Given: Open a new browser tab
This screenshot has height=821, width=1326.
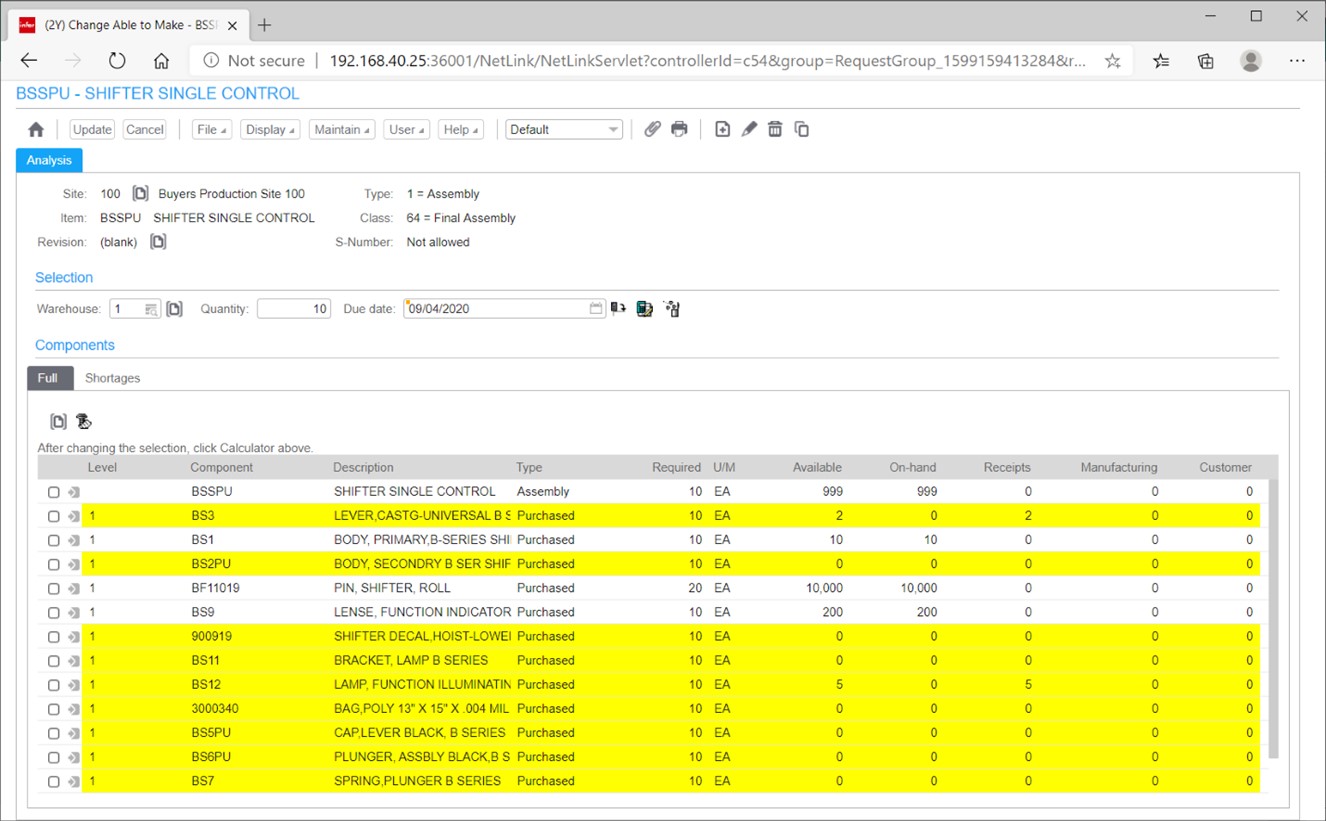Looking at the screenshot, I should click(265, 25).
